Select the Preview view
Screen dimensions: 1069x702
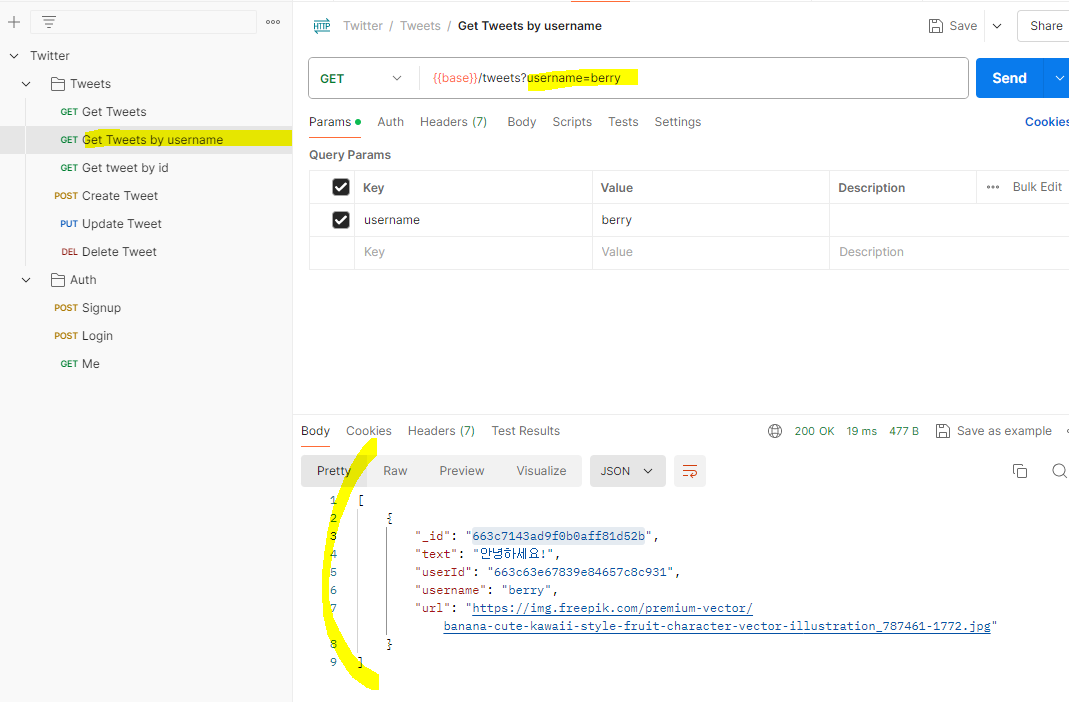462,471
